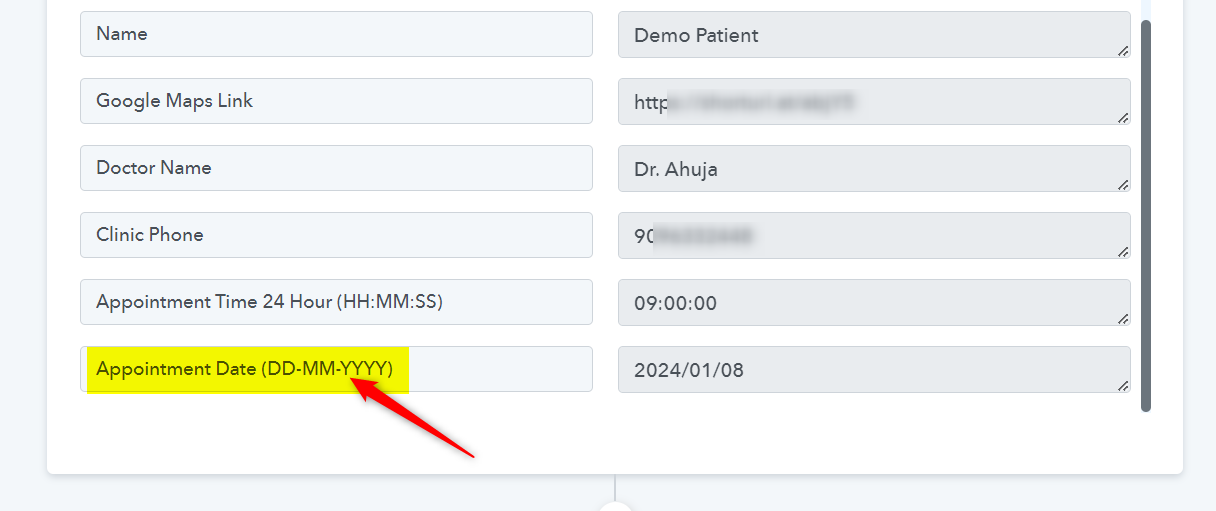Click the vertical scrollbar on the right

[x=1146, y=215]
